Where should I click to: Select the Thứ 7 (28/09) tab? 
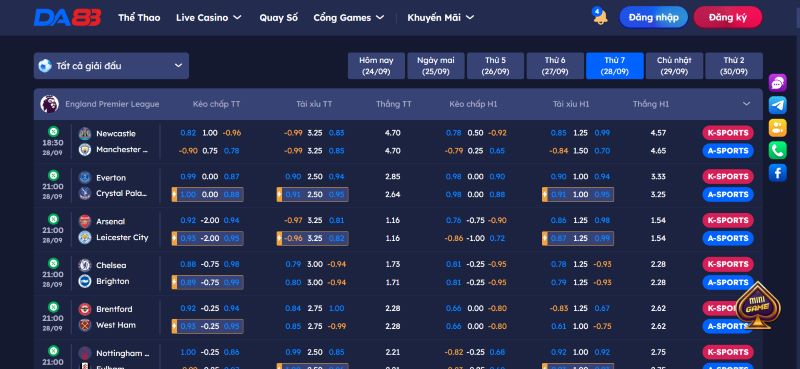point(615,66)
